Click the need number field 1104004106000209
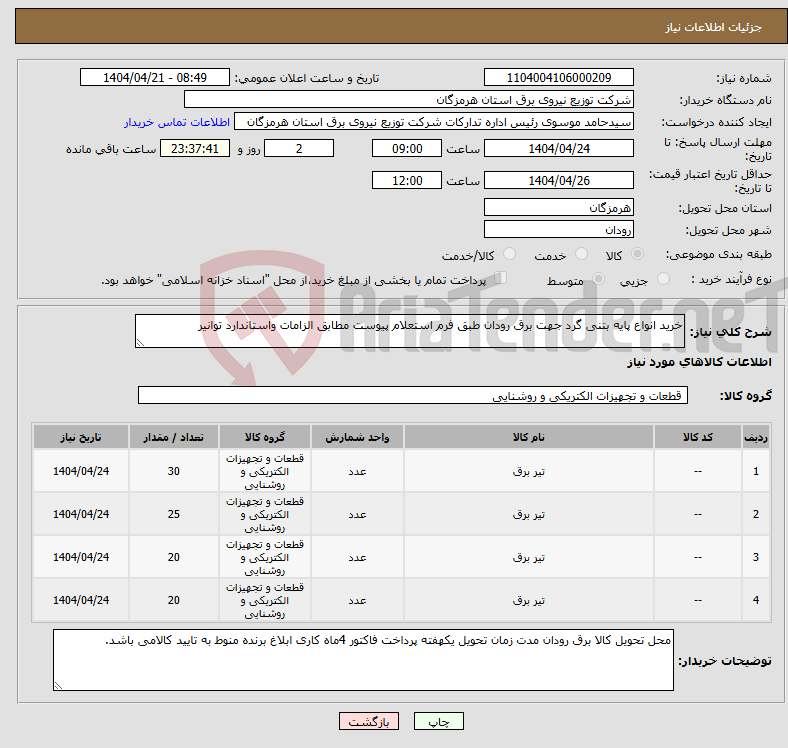The image size is (788, 748). pyautogui.click(x=558, y=77)
